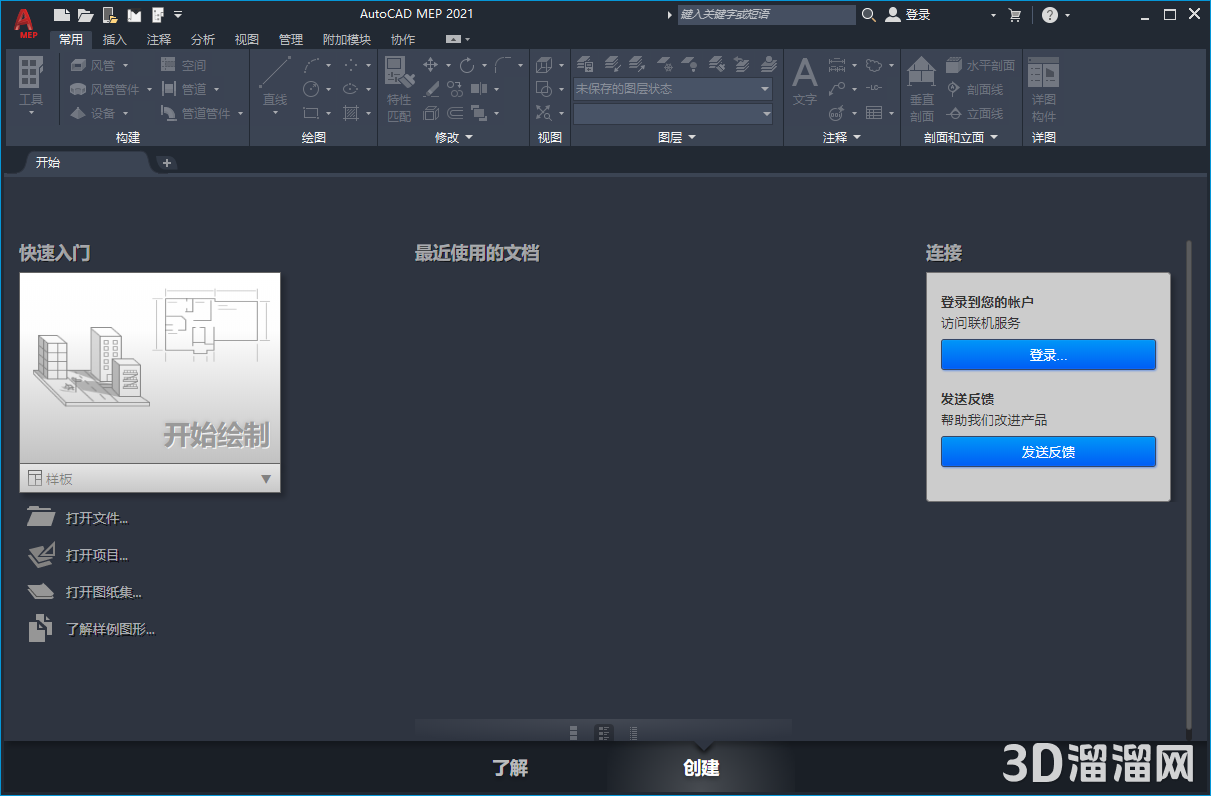Switch to the 视图 ribbon tab
Screen dimensions: 1211x796
point(247,40)
